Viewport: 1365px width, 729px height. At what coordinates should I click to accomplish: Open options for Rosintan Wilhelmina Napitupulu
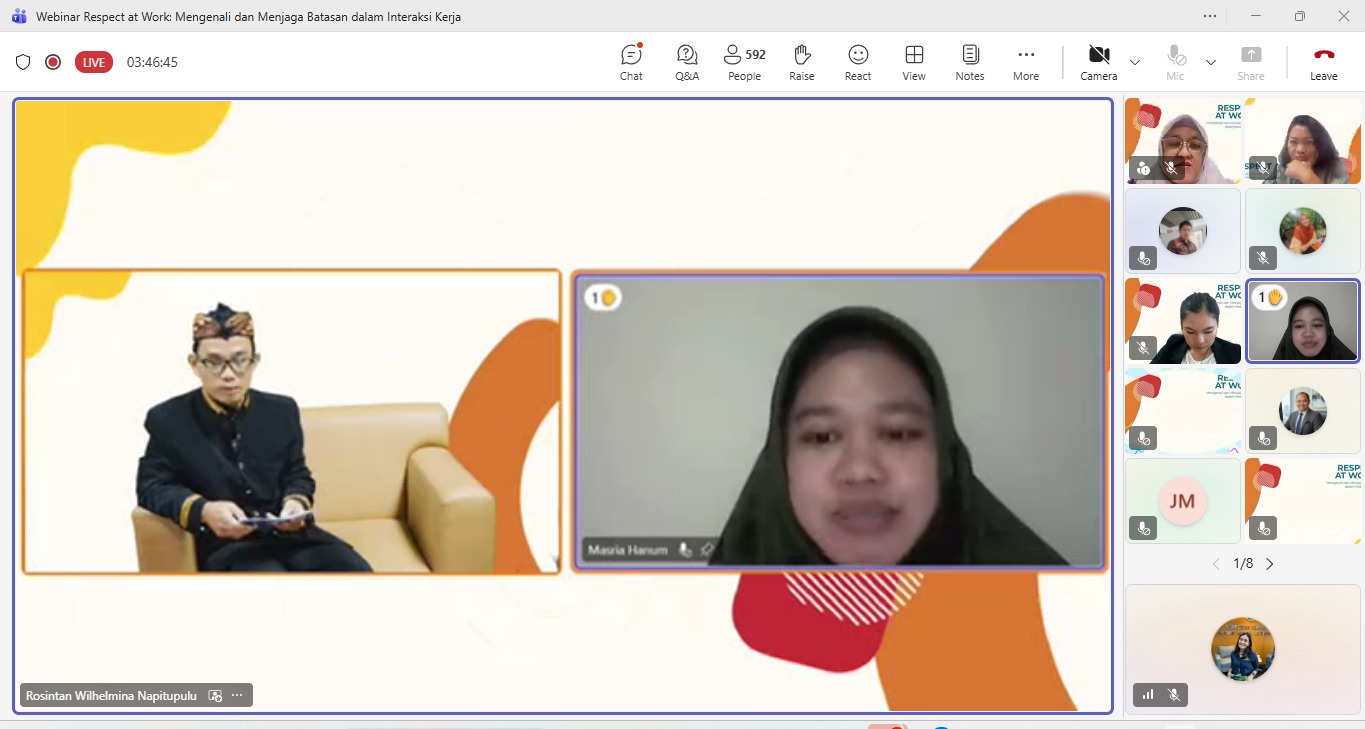coord(237,695)
